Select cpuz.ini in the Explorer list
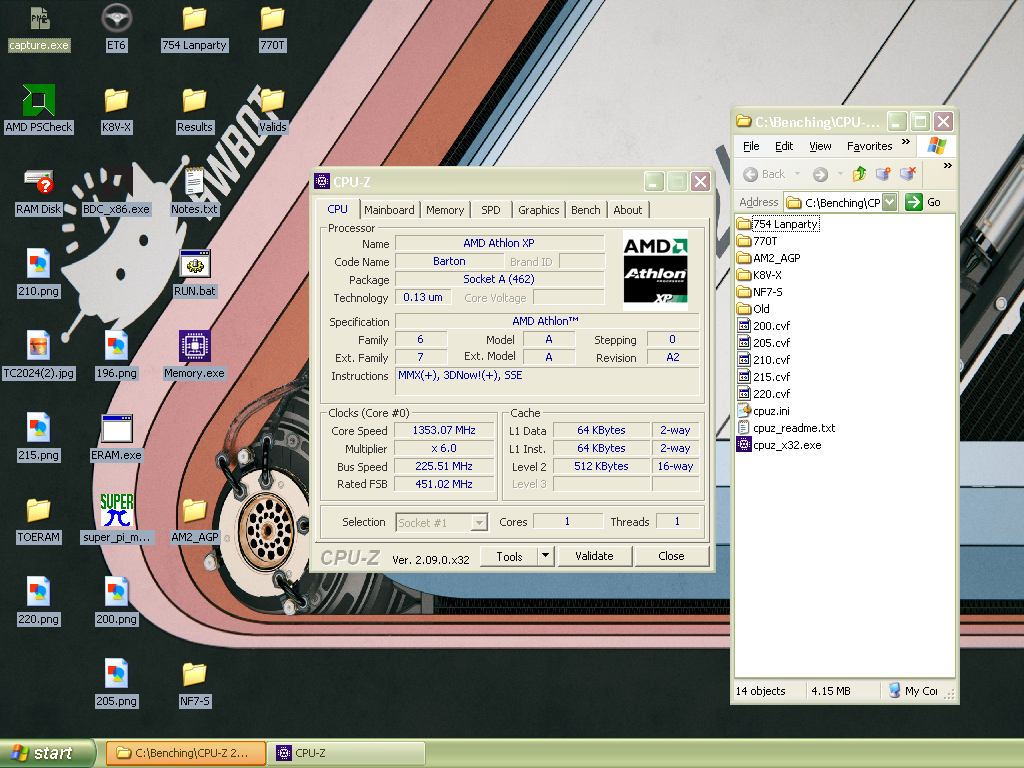The image size is (1024, 768). 763,411
